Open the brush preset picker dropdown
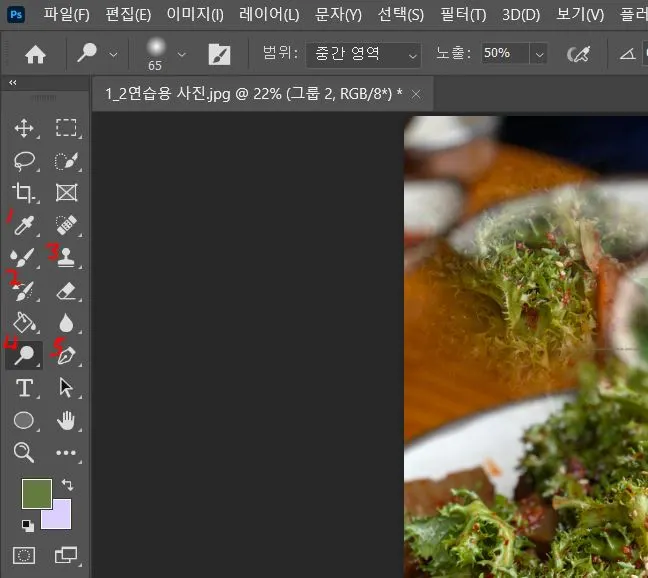Image resolution: width=648 pixels, height=578 pixels. [x=181, y=54]
